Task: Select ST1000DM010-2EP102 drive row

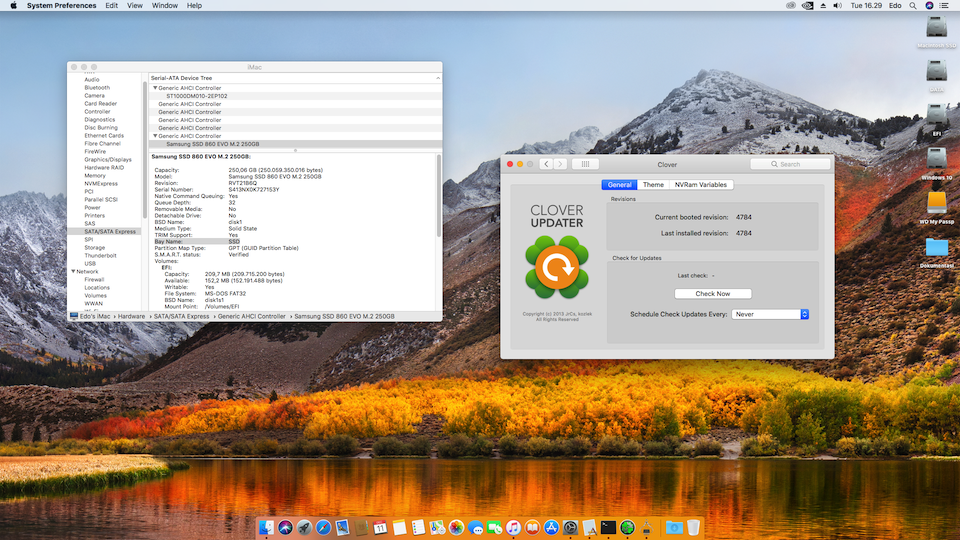Action: (x=295, y=96)
